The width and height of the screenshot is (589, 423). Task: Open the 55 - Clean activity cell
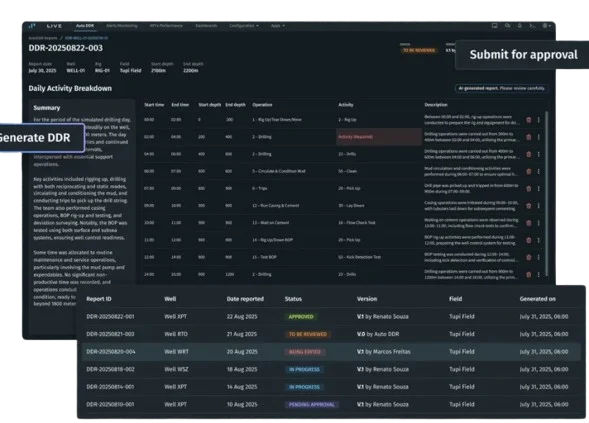click(x=348, y=171)
